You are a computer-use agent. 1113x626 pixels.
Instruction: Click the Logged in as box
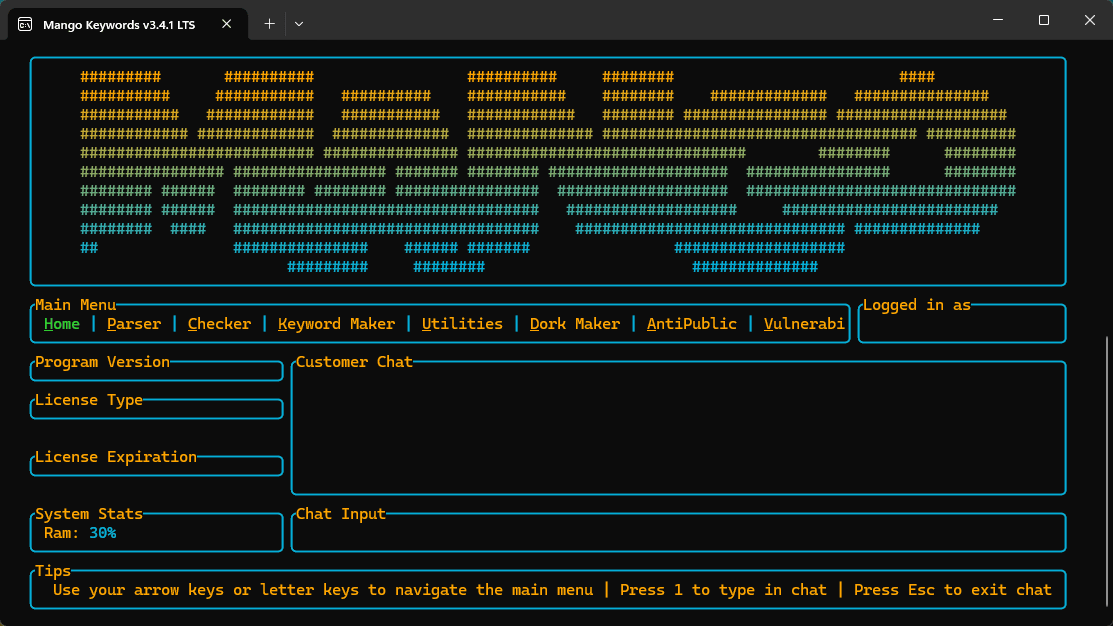click(x=960, y=323)
